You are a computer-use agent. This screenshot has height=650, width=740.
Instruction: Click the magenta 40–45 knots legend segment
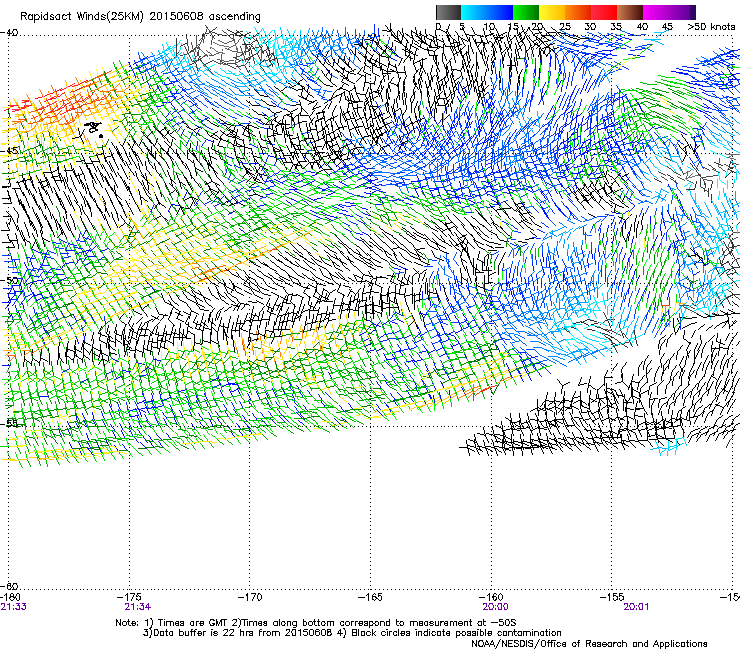point(656,12)
